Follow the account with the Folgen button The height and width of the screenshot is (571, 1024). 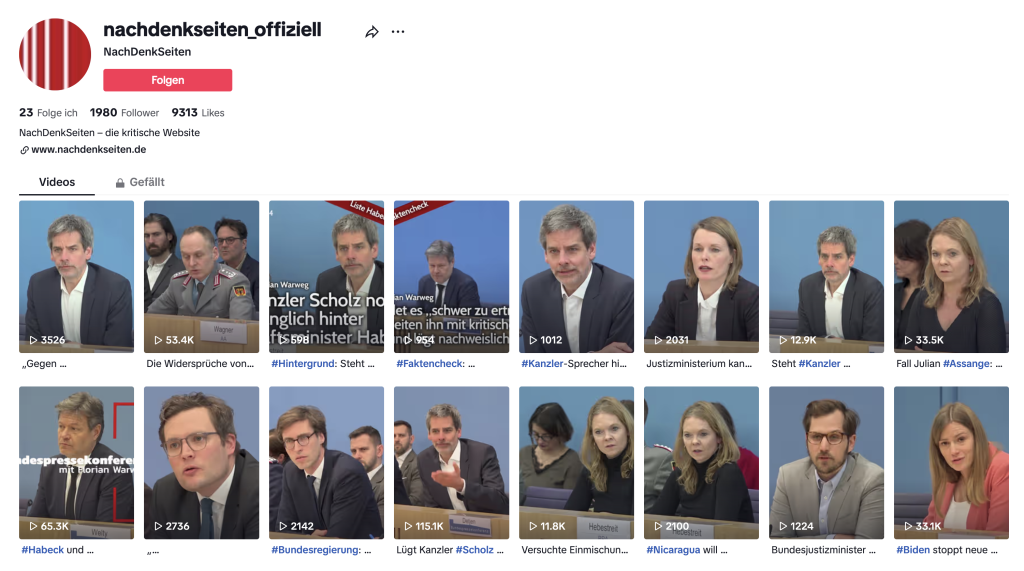pos(167,80)
